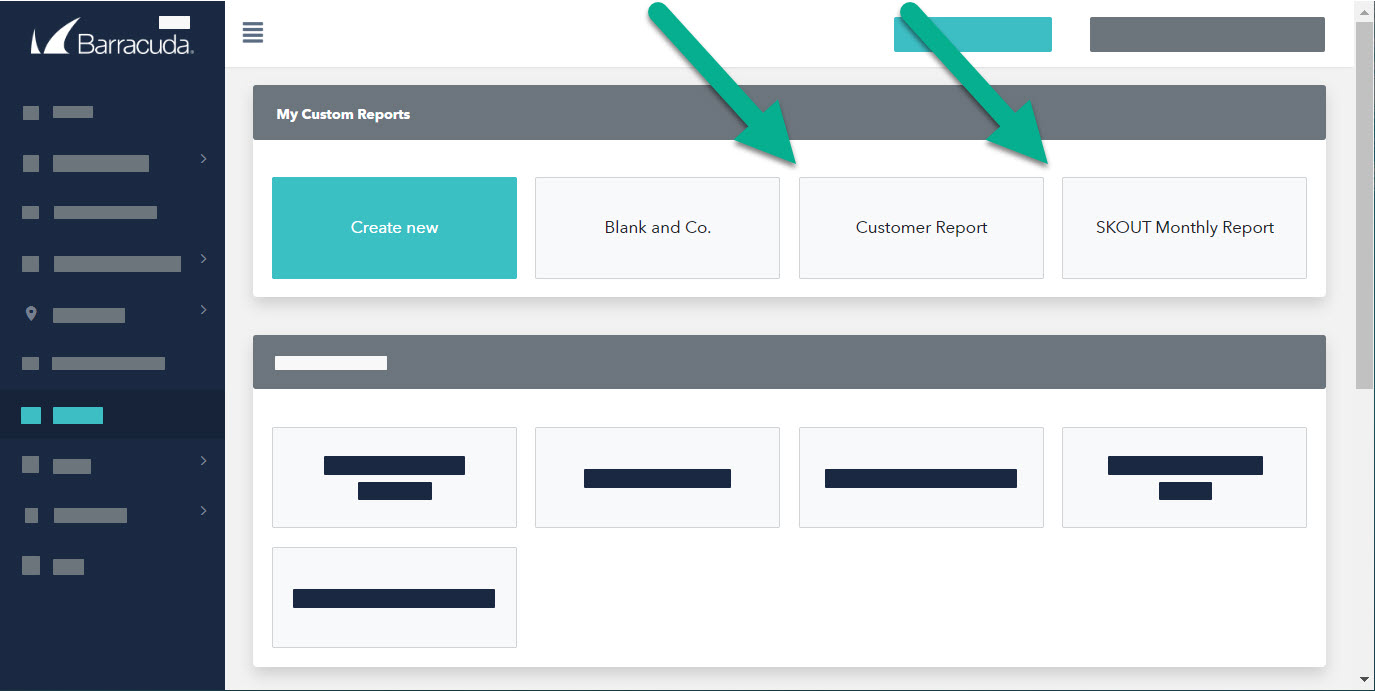Click the vertical scrollbar on the right

point(1361,200)
